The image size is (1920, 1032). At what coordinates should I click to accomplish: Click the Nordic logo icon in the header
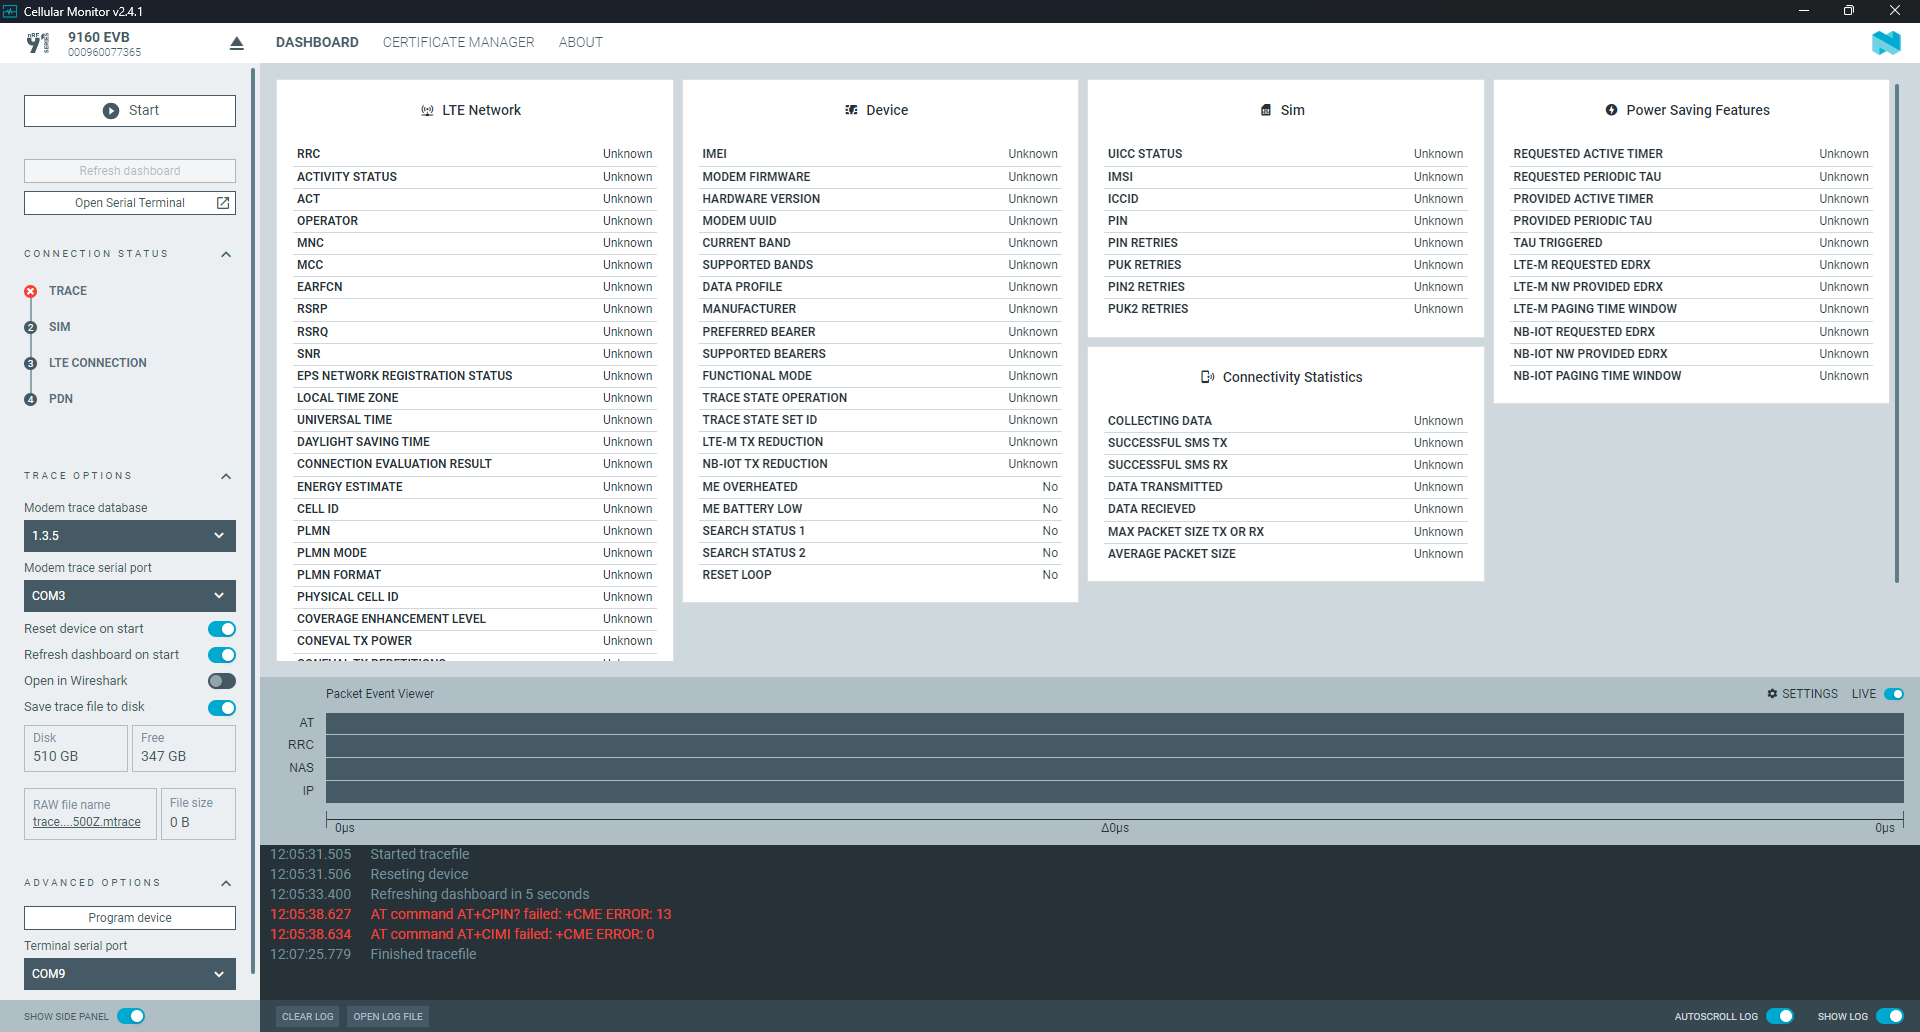(x=1885, y=42)
